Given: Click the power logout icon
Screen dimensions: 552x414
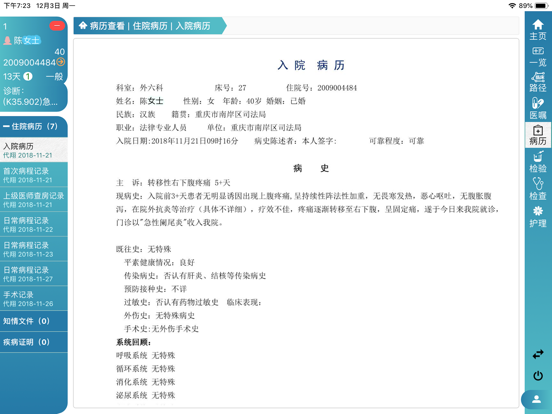Looking at the screenshot, I should point(538,376).
